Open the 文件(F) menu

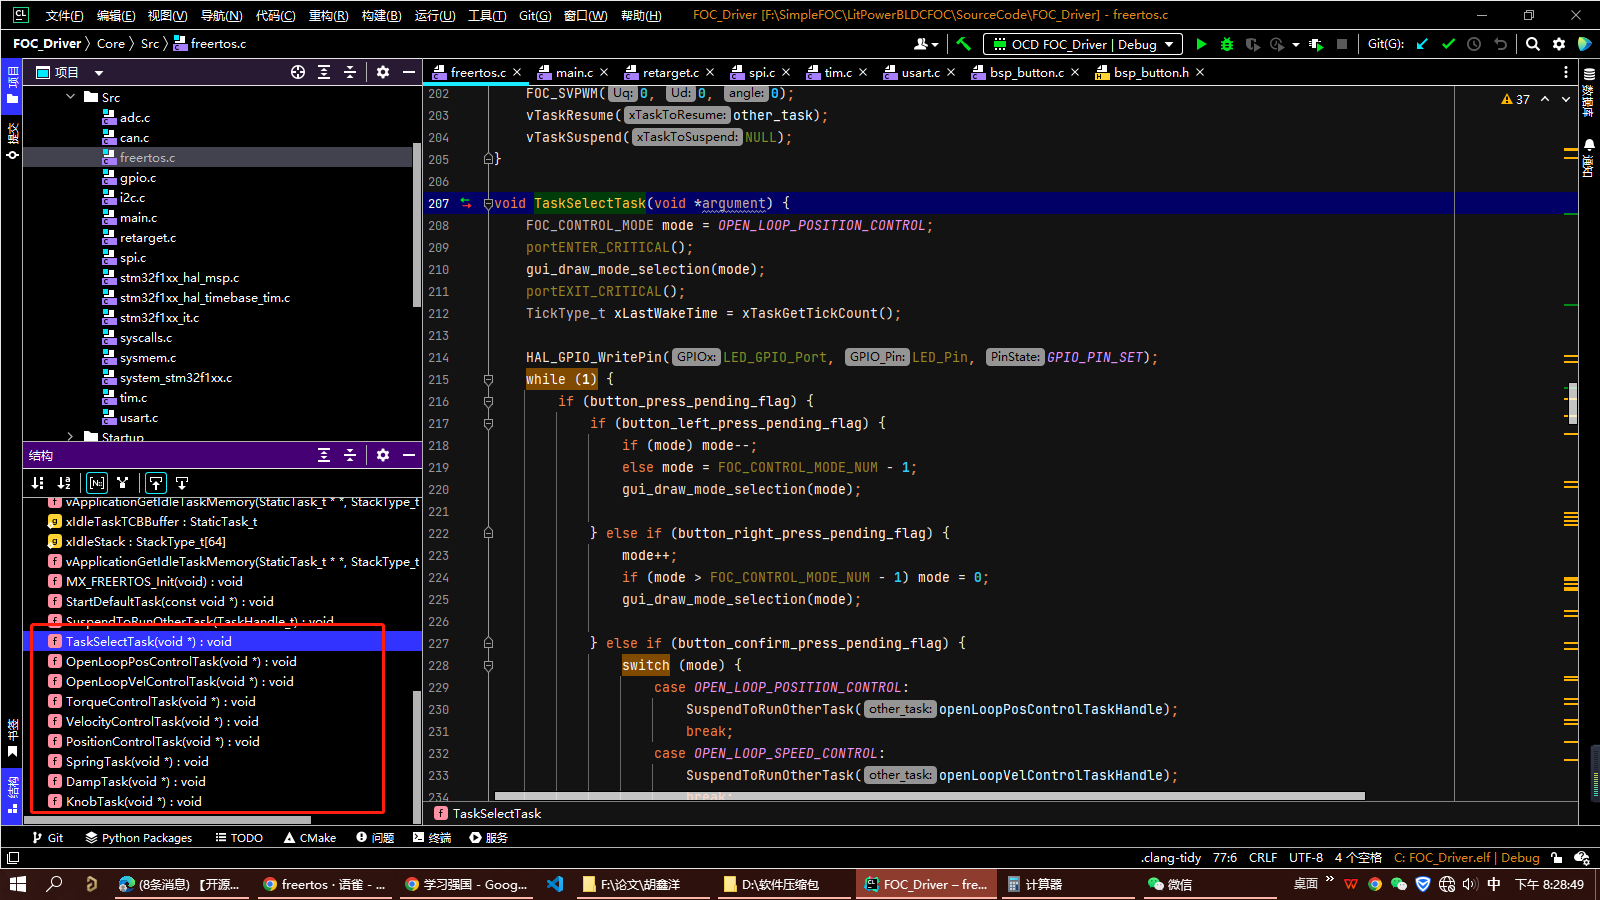tap(65, 15)
